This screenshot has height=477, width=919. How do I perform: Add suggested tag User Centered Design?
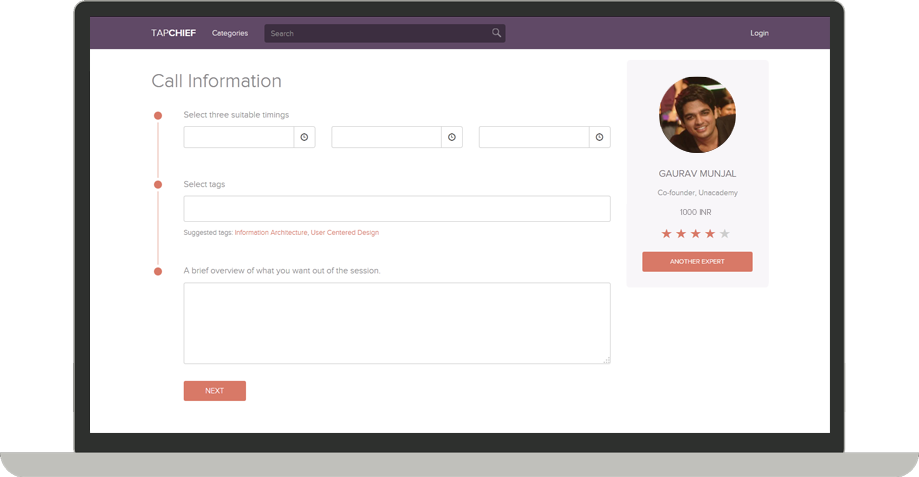pyautogui.click(x=345, y=233)
